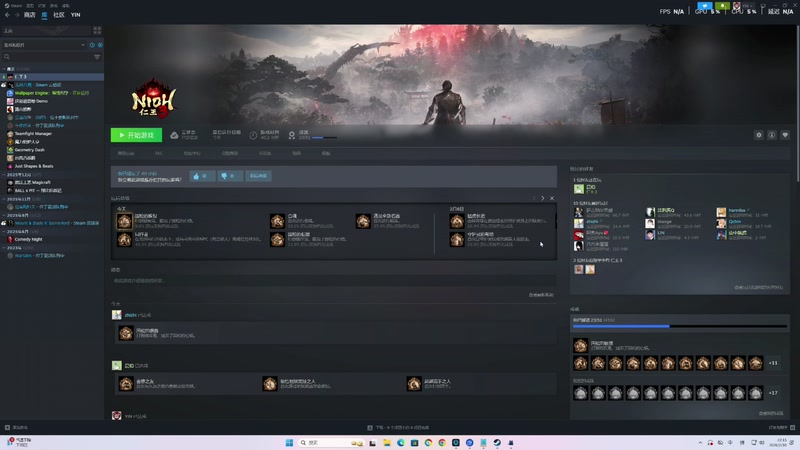The image size is (800, 450).
Task: Go back with the navigation back arrow
Action: tap(7, 15)
